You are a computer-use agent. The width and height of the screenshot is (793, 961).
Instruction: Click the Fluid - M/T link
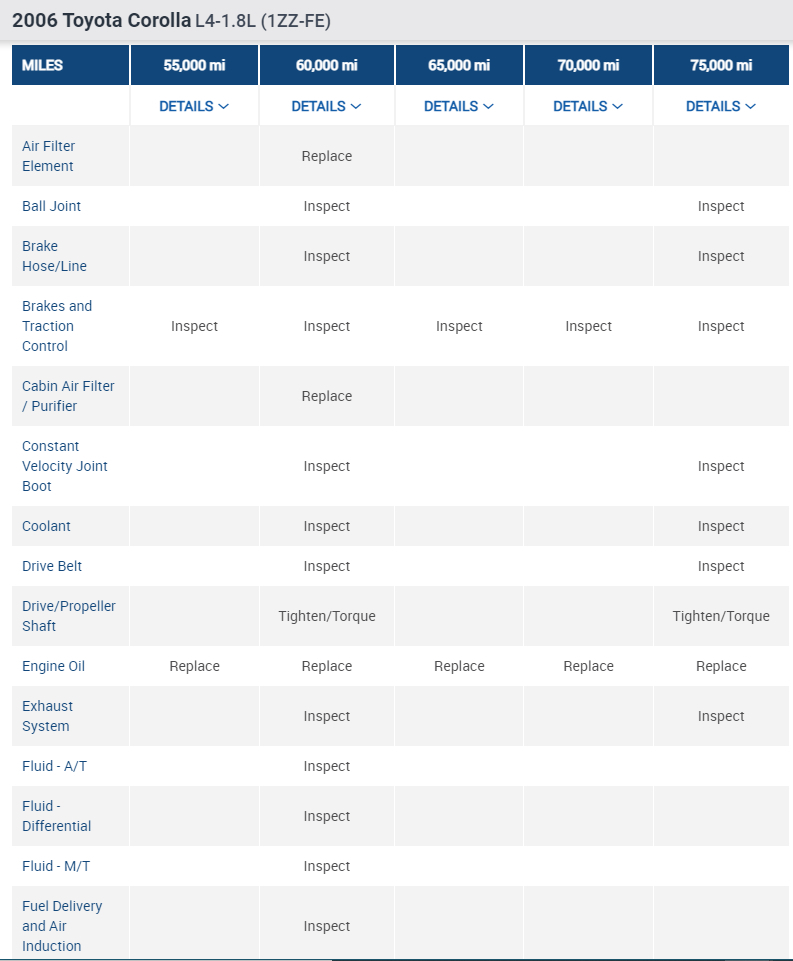[56, 866]
